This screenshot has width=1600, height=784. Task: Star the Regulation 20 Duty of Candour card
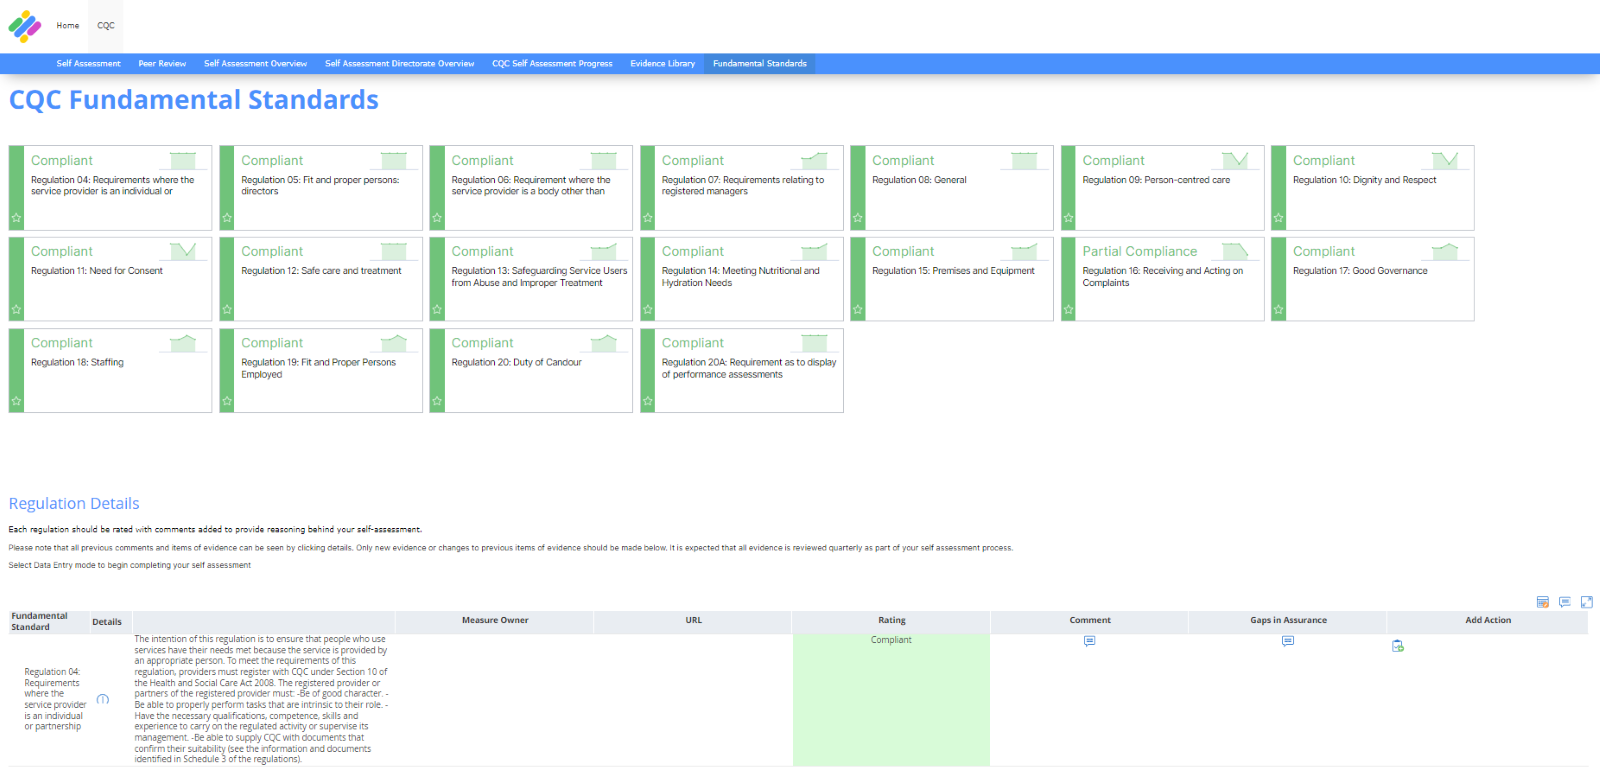(x=437, y=401)
